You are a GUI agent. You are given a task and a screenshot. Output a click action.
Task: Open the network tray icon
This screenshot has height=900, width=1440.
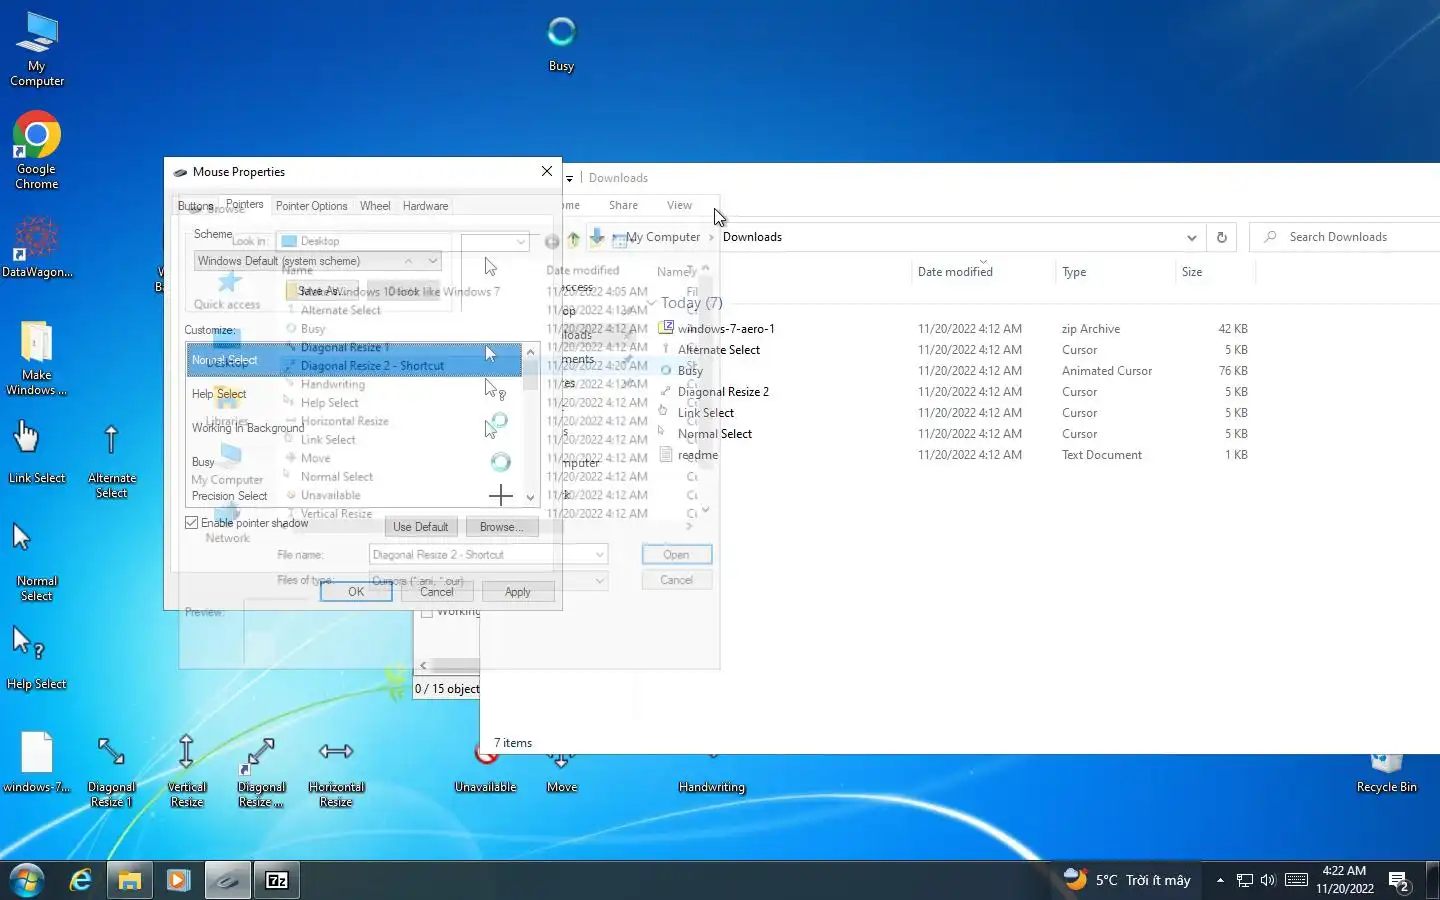point(1245,880)
